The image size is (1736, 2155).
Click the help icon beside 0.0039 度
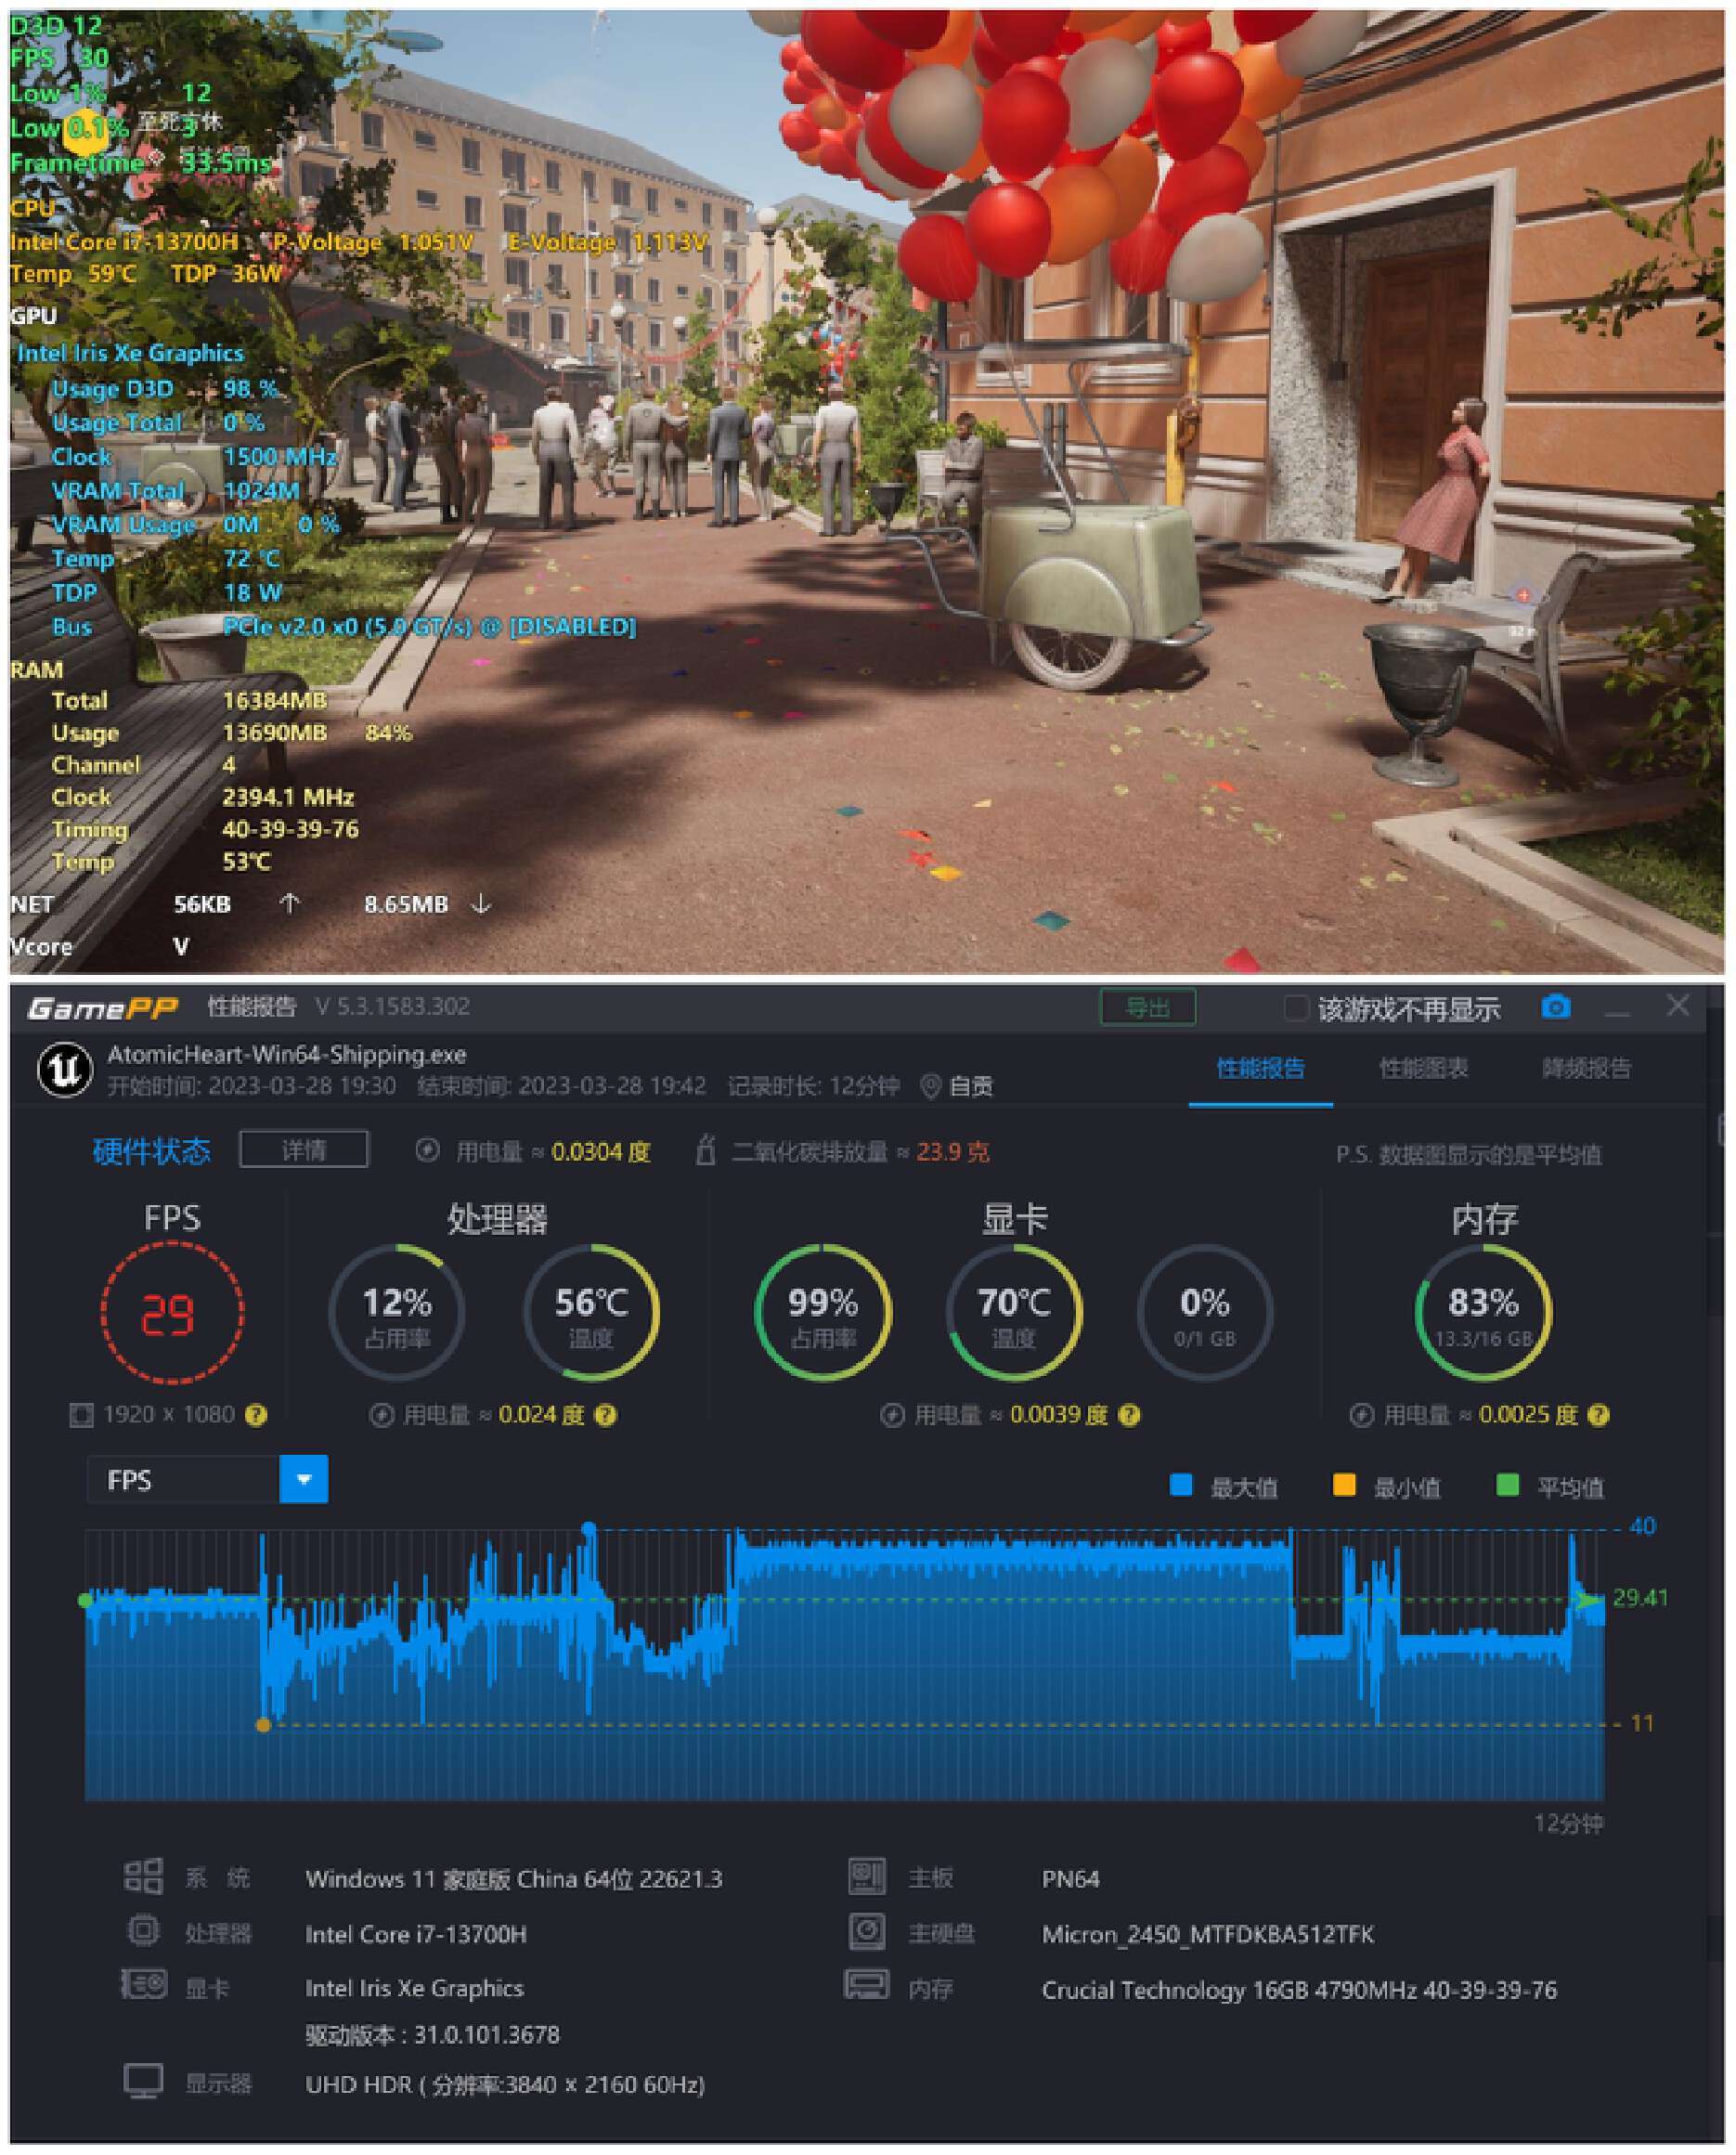point(1129,1415)
